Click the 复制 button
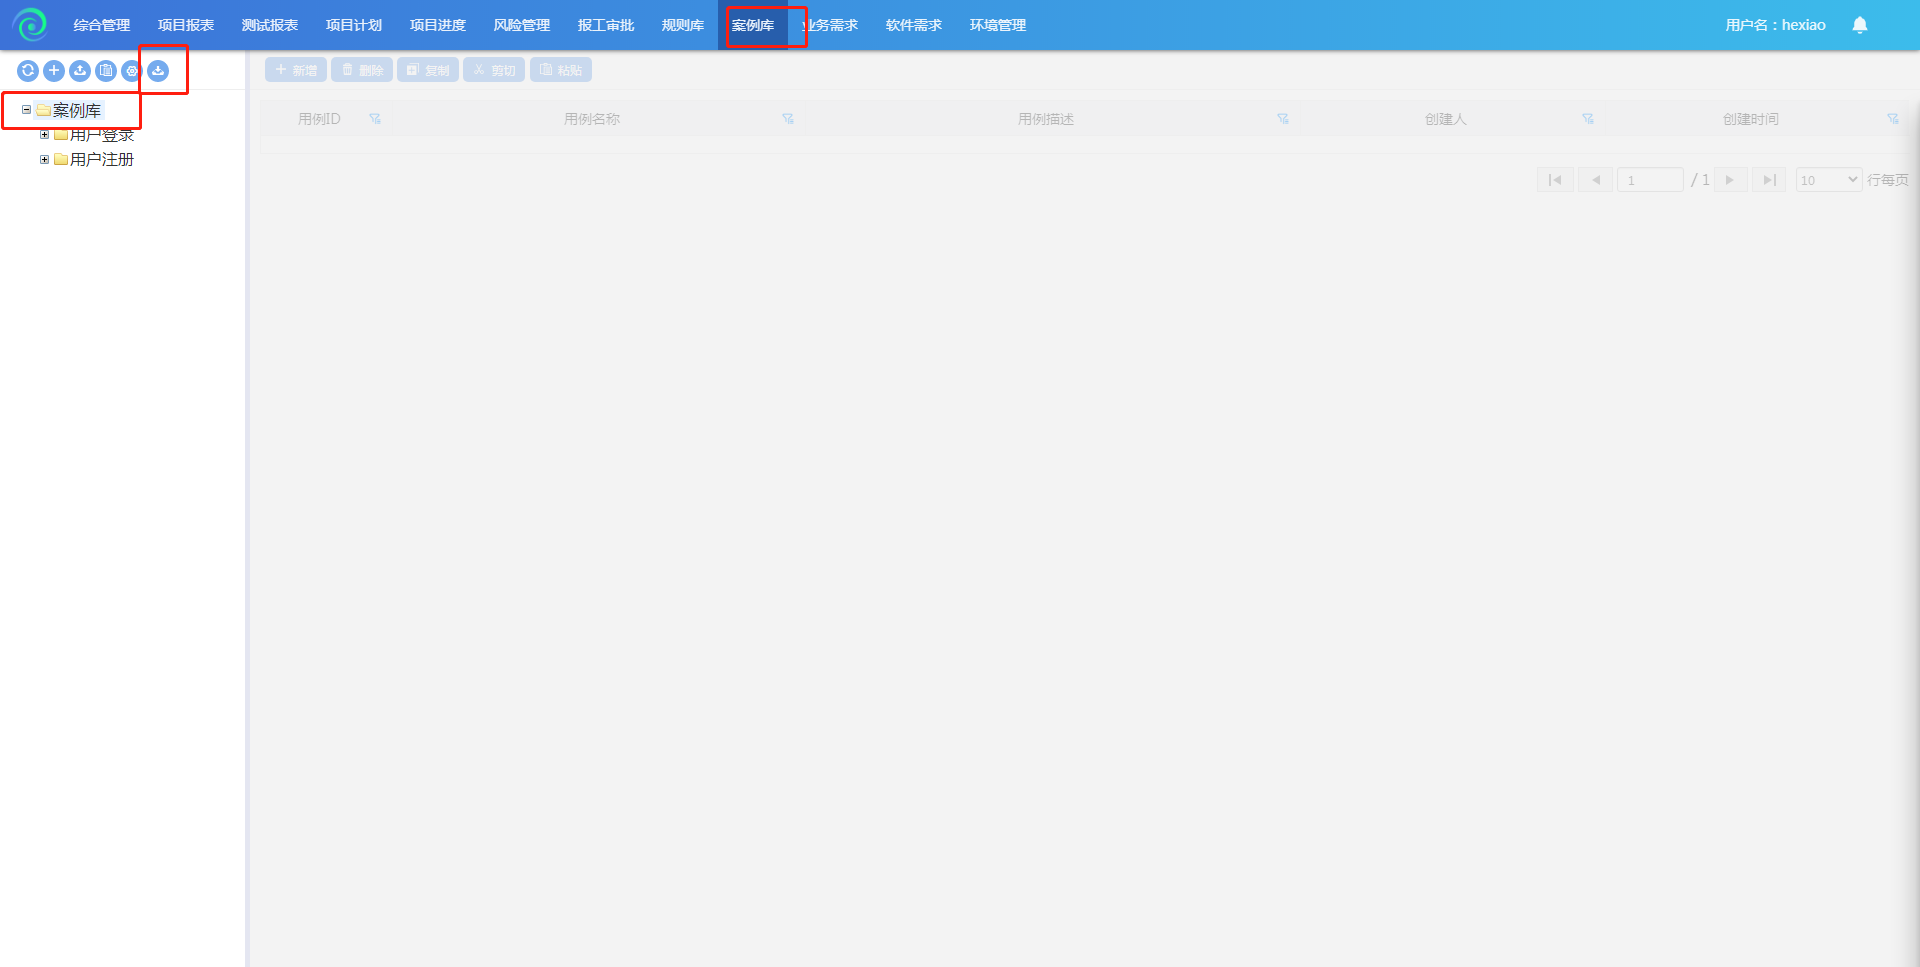1920x967 pixels. pos(428,70)
